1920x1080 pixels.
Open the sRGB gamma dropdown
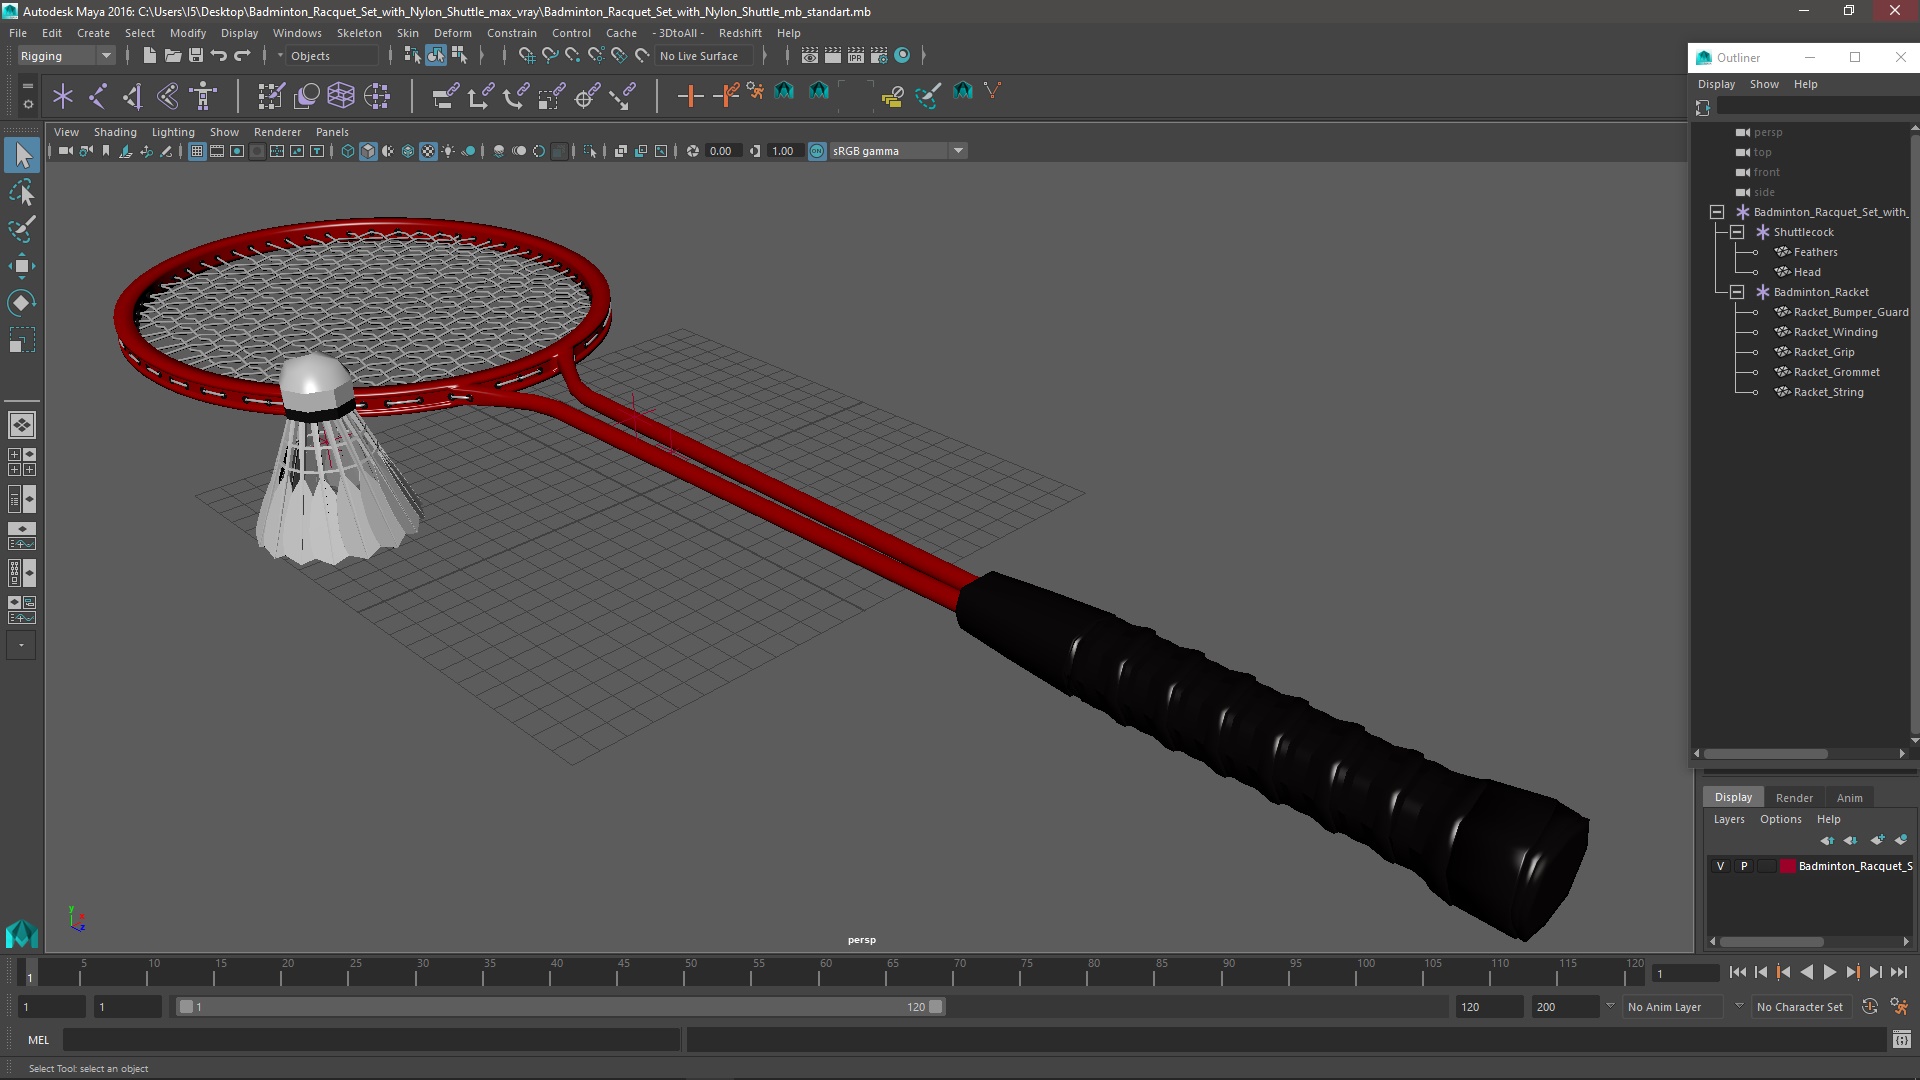pyautogui.click(x=898, y=151)
